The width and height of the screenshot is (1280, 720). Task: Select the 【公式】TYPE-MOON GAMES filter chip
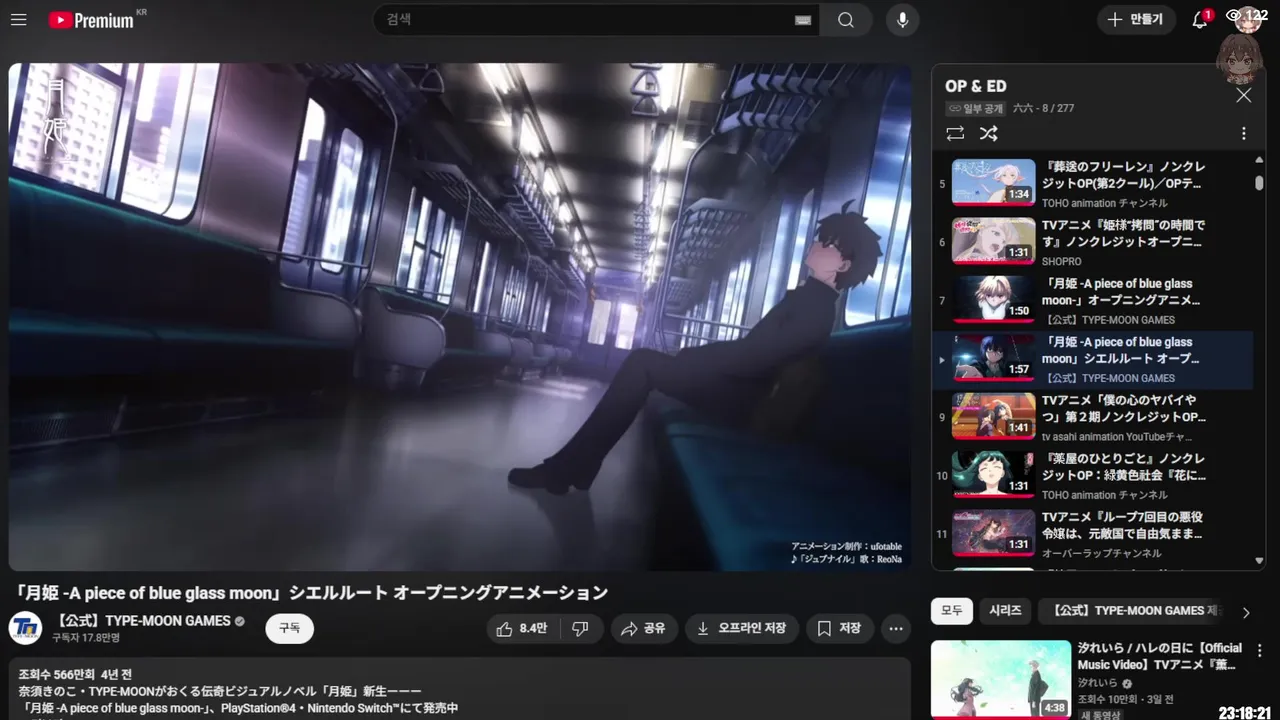point(1131,611)
